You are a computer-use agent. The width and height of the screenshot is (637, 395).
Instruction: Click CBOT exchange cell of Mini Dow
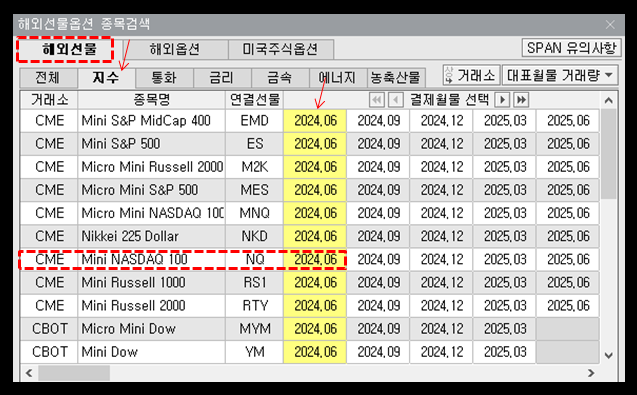[49, 352]
